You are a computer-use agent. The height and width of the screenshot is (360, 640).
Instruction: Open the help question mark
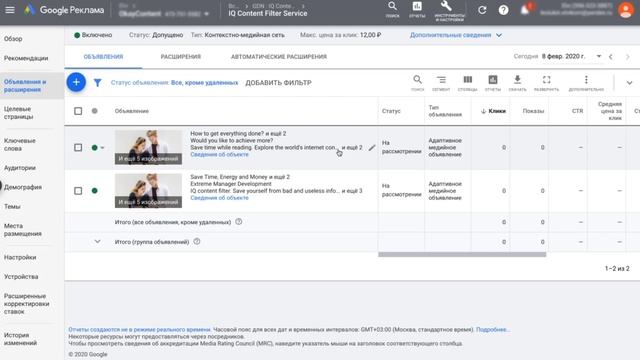(x=503, y=10)
